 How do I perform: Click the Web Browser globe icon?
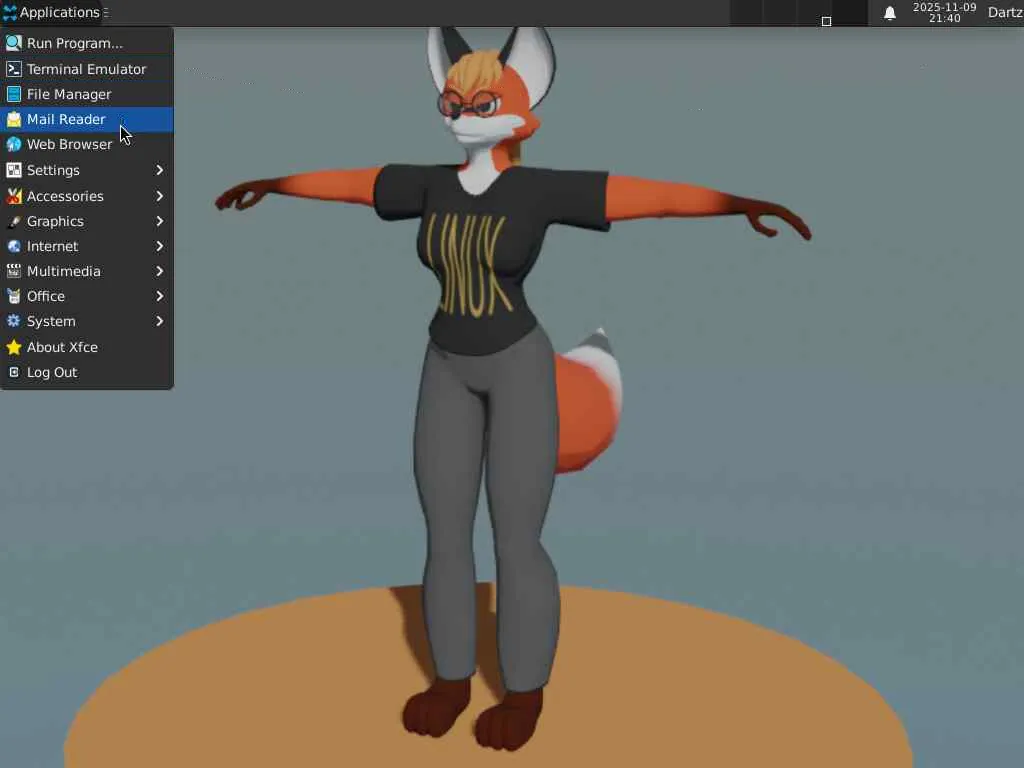tap(14, 144)
